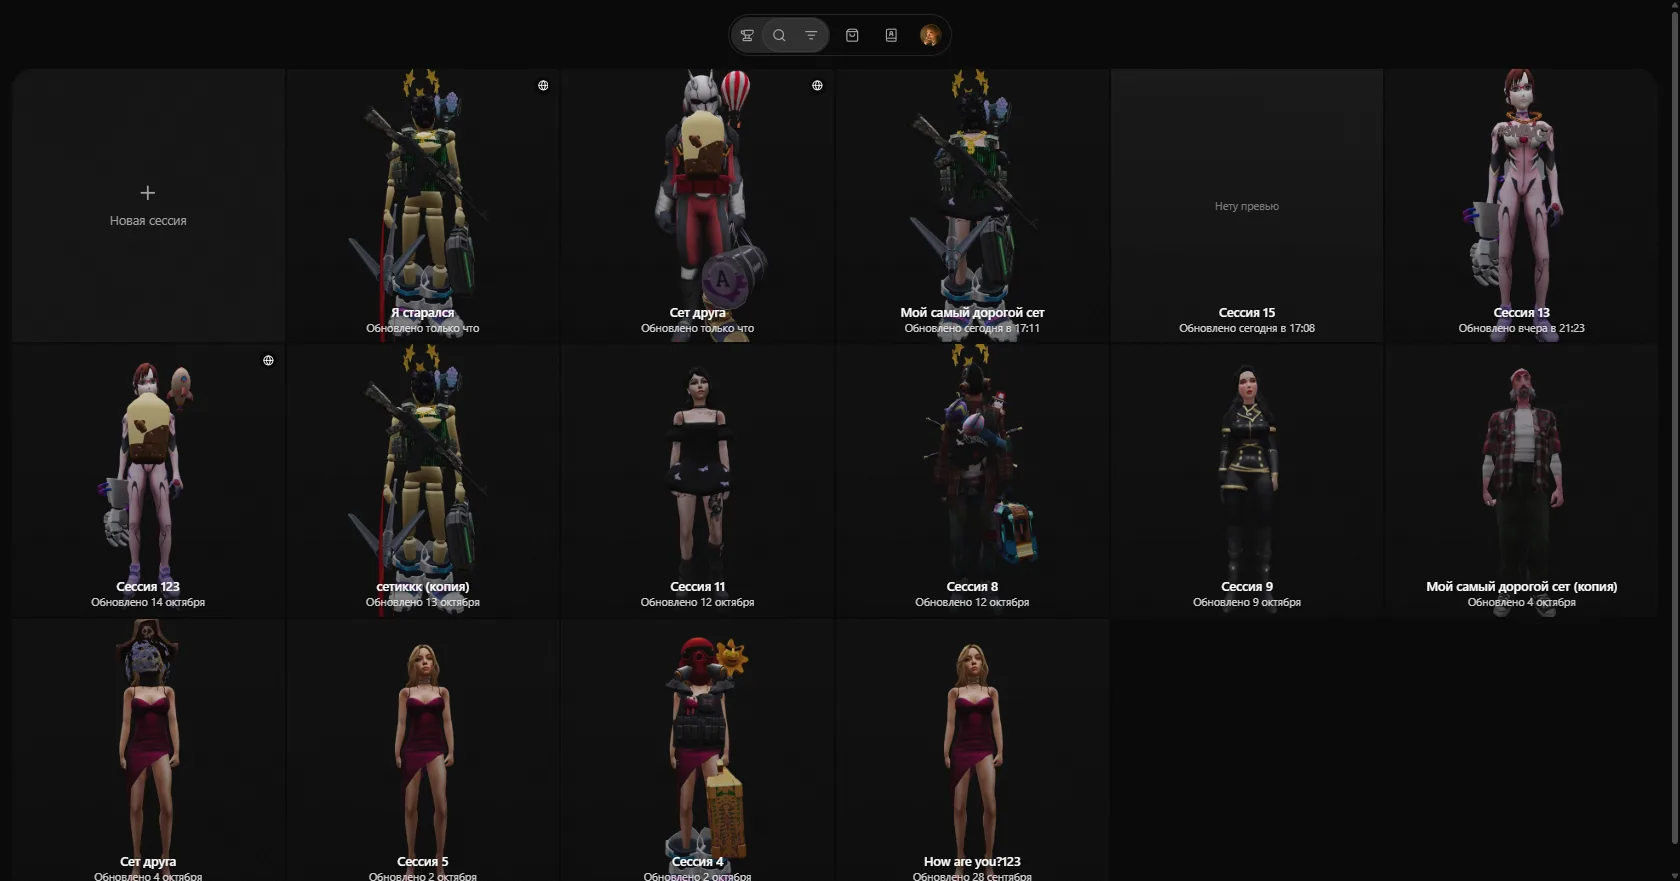
Task: Click globe icon on first 'Сет друга' card
Action: 817,86
